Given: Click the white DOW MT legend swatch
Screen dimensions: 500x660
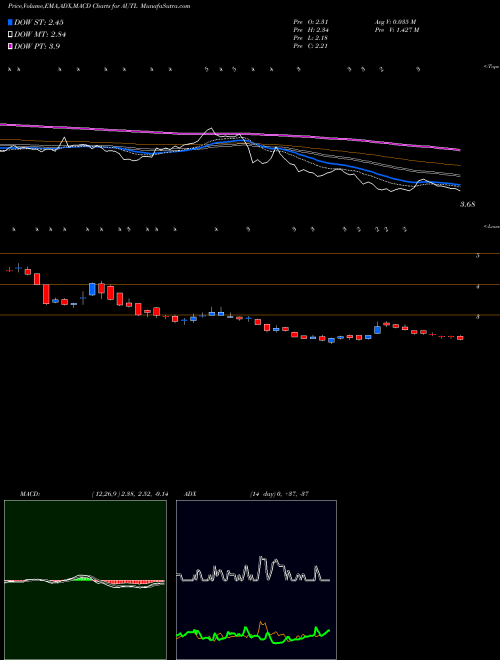Looking at the screenshot, I should coord(10,35).
